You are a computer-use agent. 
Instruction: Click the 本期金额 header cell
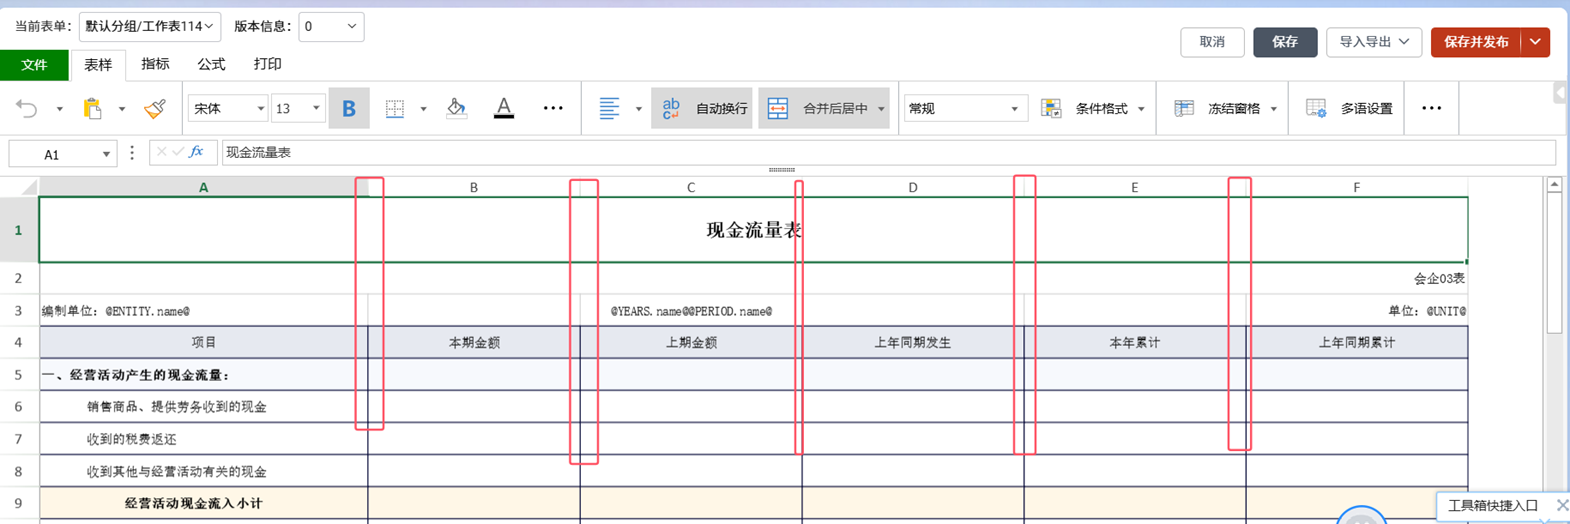coord(474,342)
